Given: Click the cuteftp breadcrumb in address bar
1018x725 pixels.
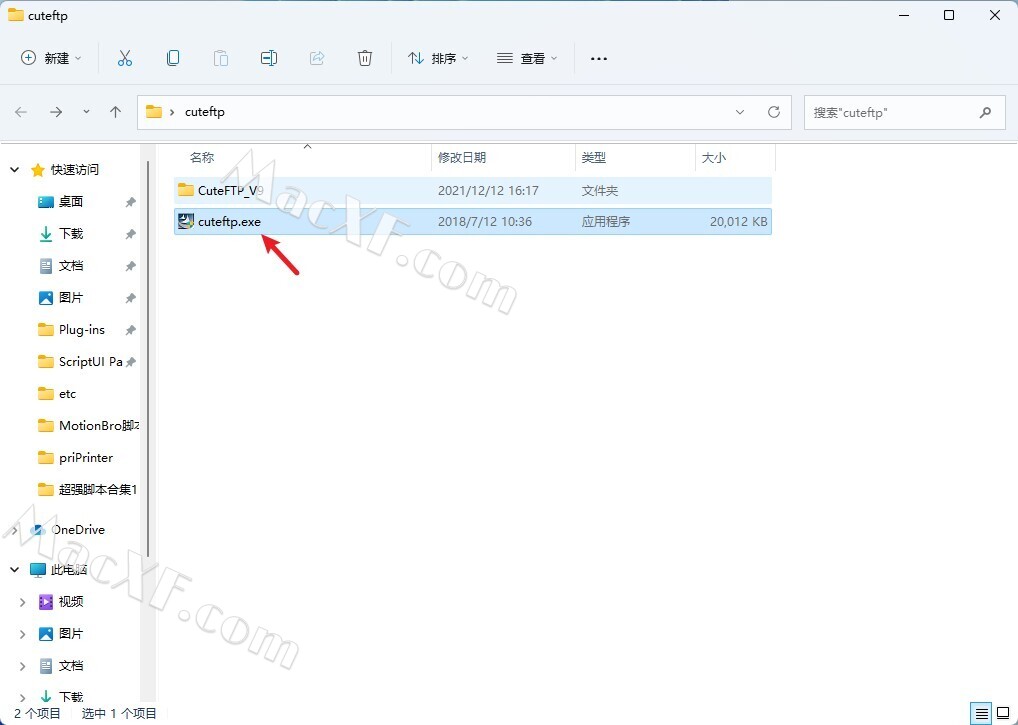Looking at the screenshot, I should pyautogui.click(x=205, y=112).
